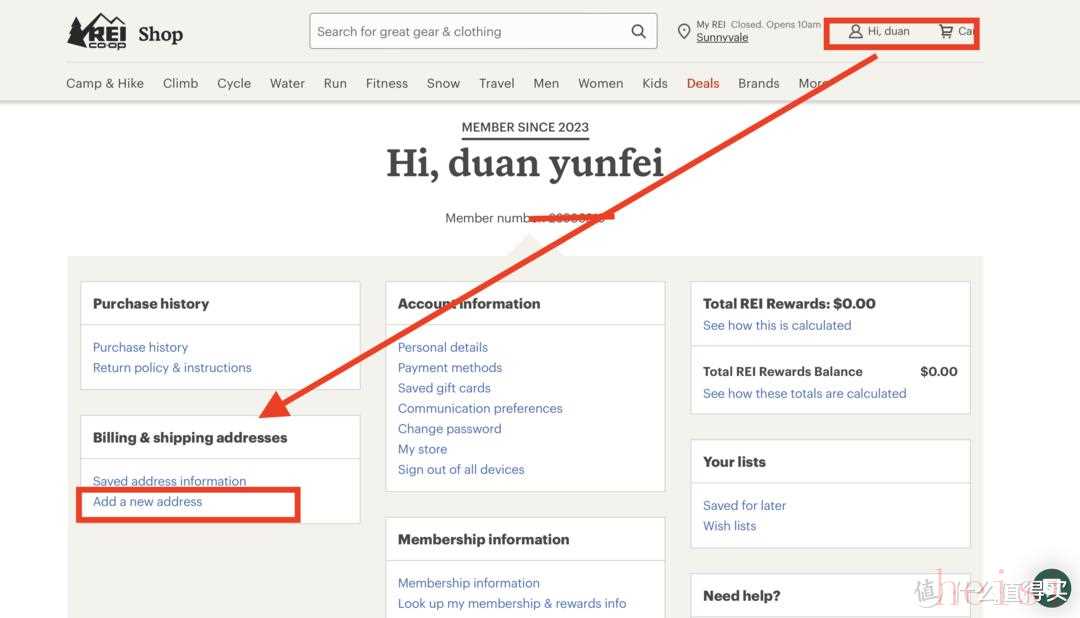Click the search magnifier icon
Screen dimensions: 1080x618
point(638,32)
